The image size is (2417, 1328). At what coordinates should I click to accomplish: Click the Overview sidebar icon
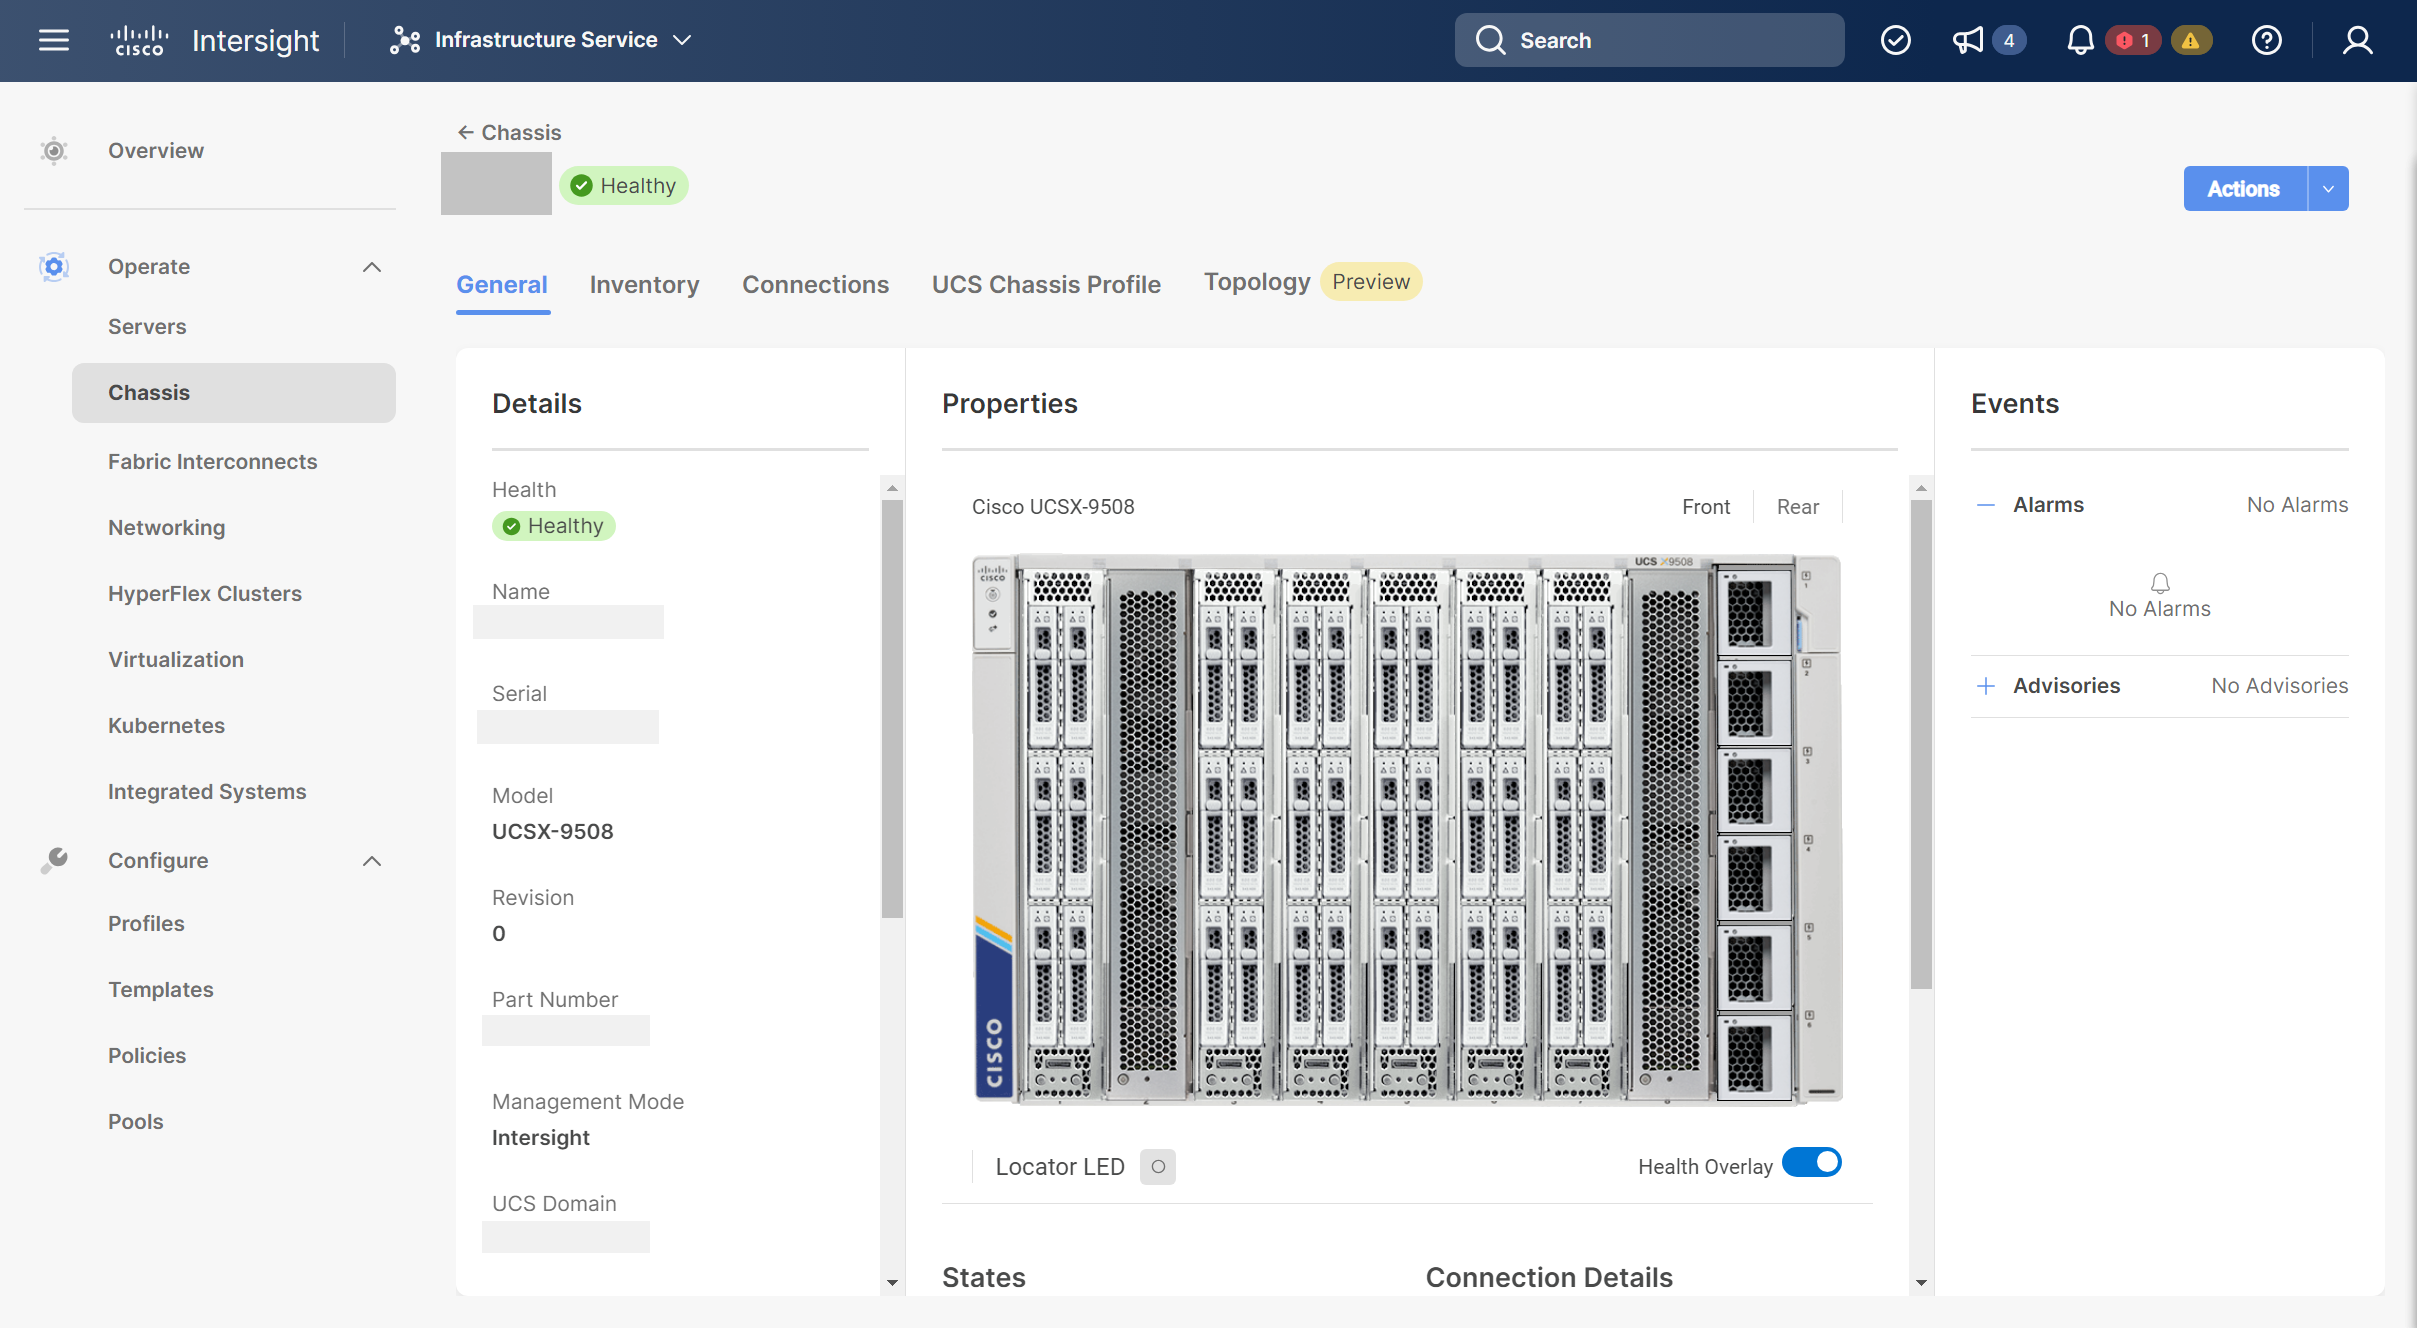(54, 151)
